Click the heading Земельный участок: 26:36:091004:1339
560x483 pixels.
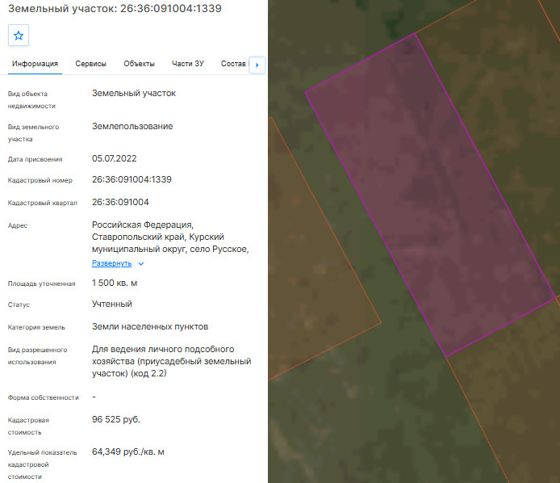(115, 8)
